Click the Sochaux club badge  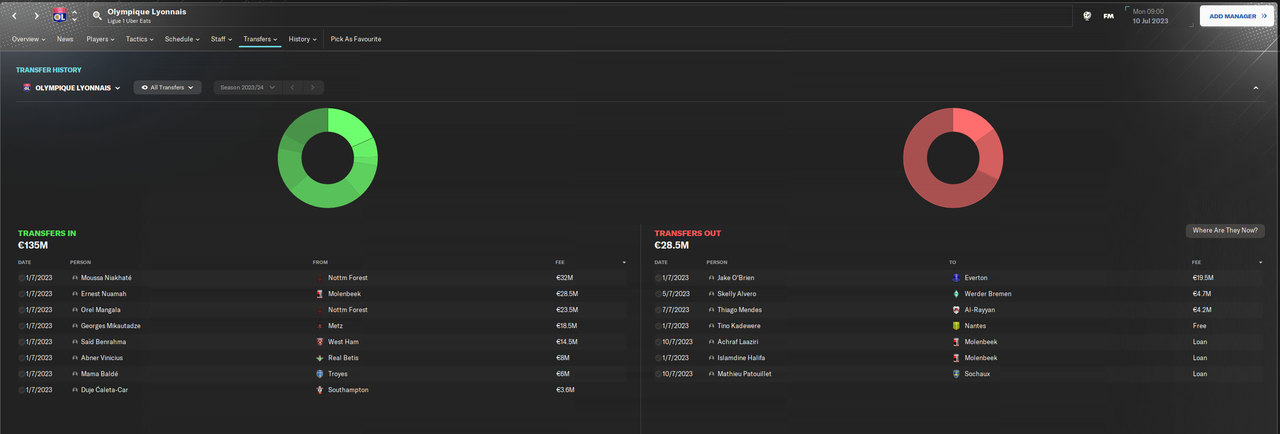(x=957, y=374)
